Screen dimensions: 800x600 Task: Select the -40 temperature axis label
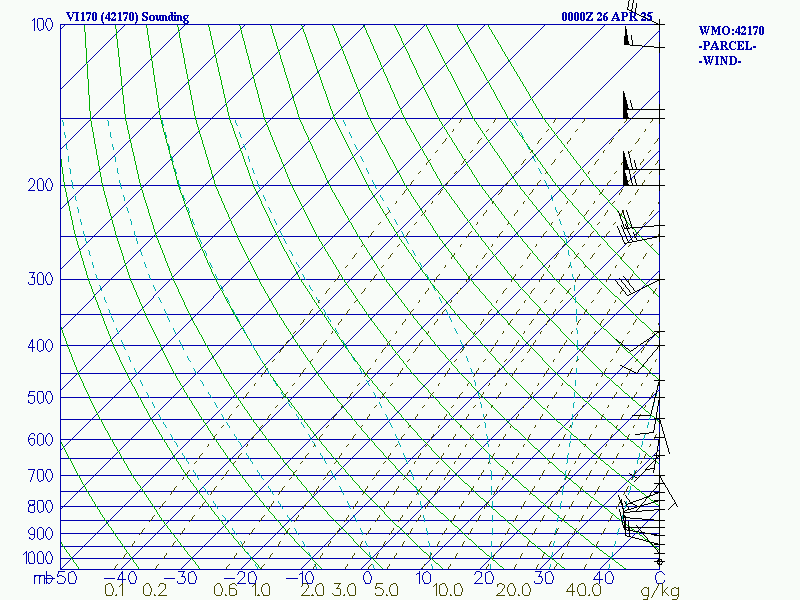tap(120, 578)
